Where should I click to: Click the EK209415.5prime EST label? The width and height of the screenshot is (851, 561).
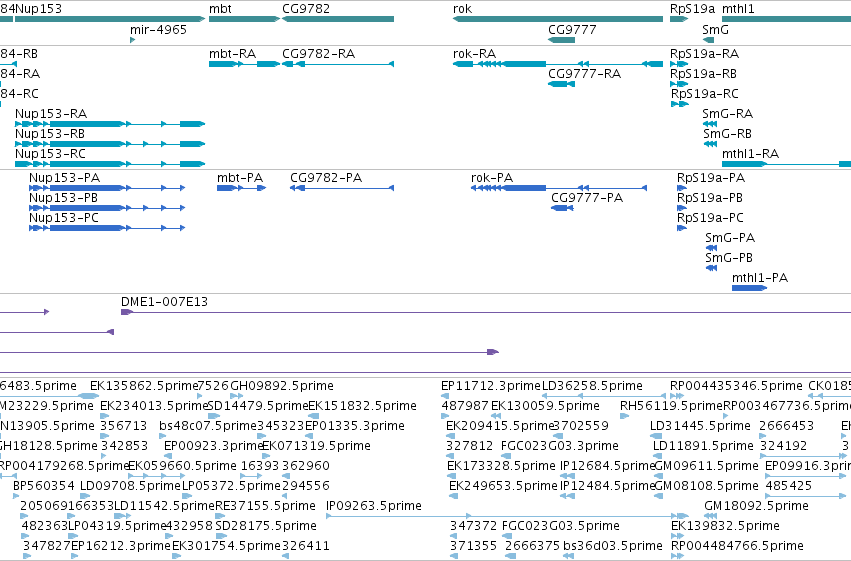(500, 426)
